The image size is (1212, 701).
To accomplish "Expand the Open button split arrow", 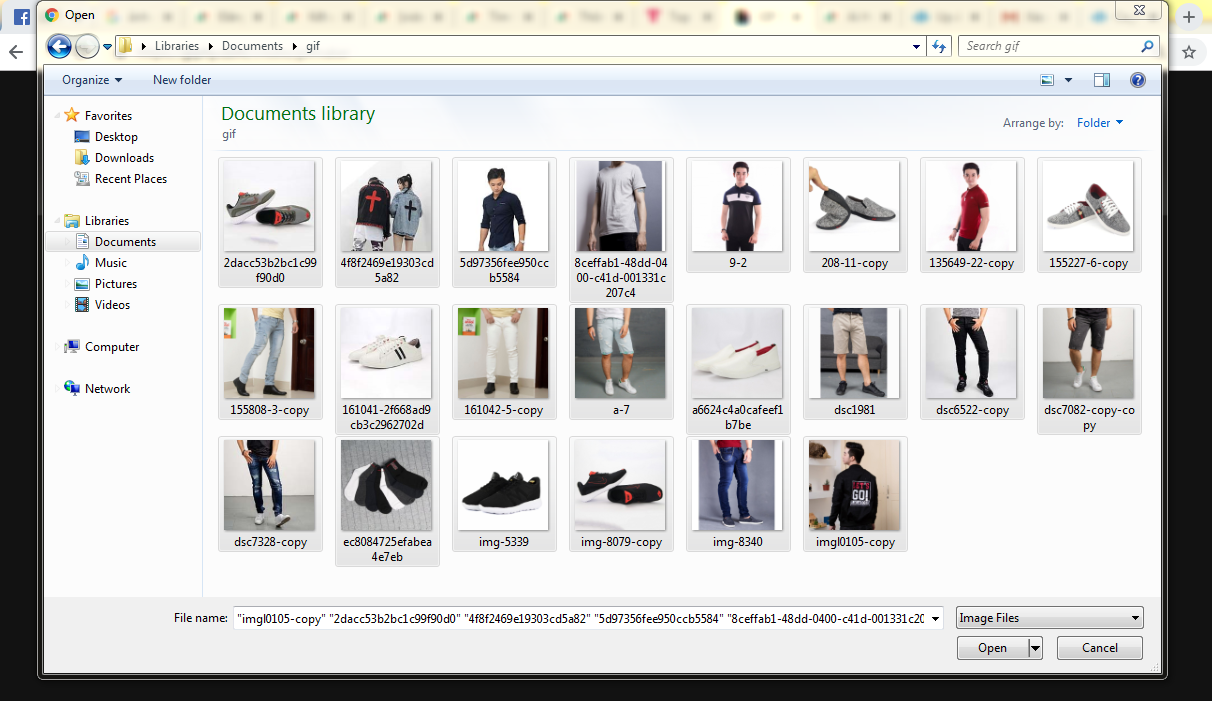I will click(1035, 648).
